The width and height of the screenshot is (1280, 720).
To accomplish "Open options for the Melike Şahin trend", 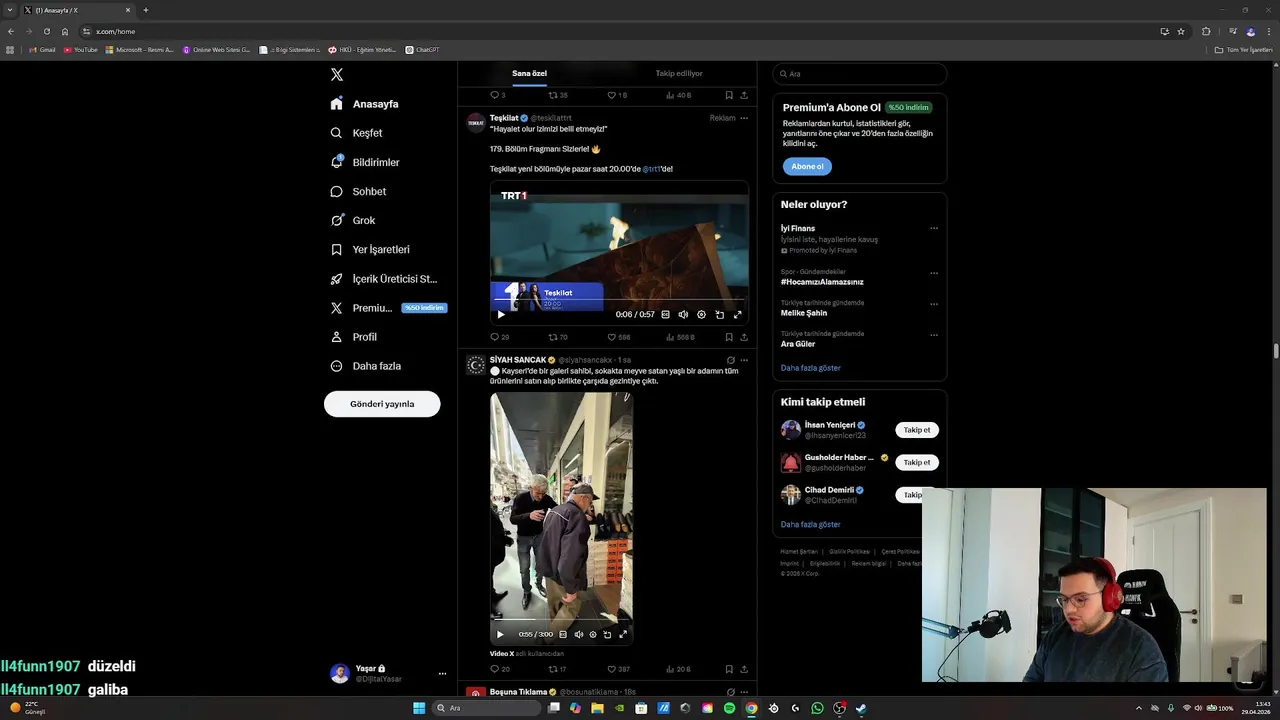I will tap(934, 304).
